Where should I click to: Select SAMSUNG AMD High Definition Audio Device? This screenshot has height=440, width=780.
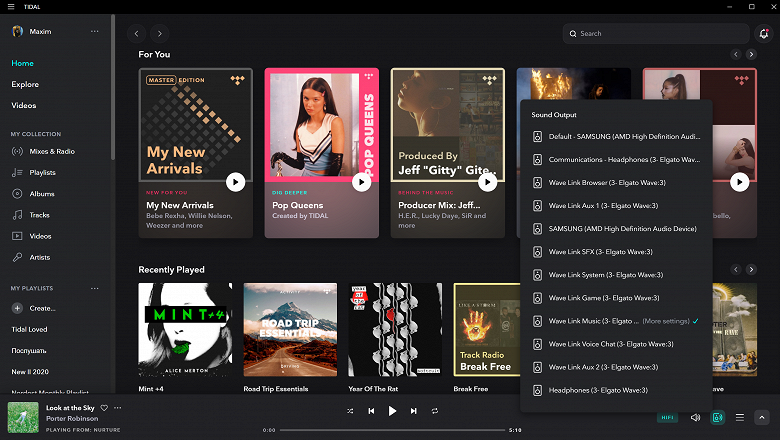coord(616,229)
